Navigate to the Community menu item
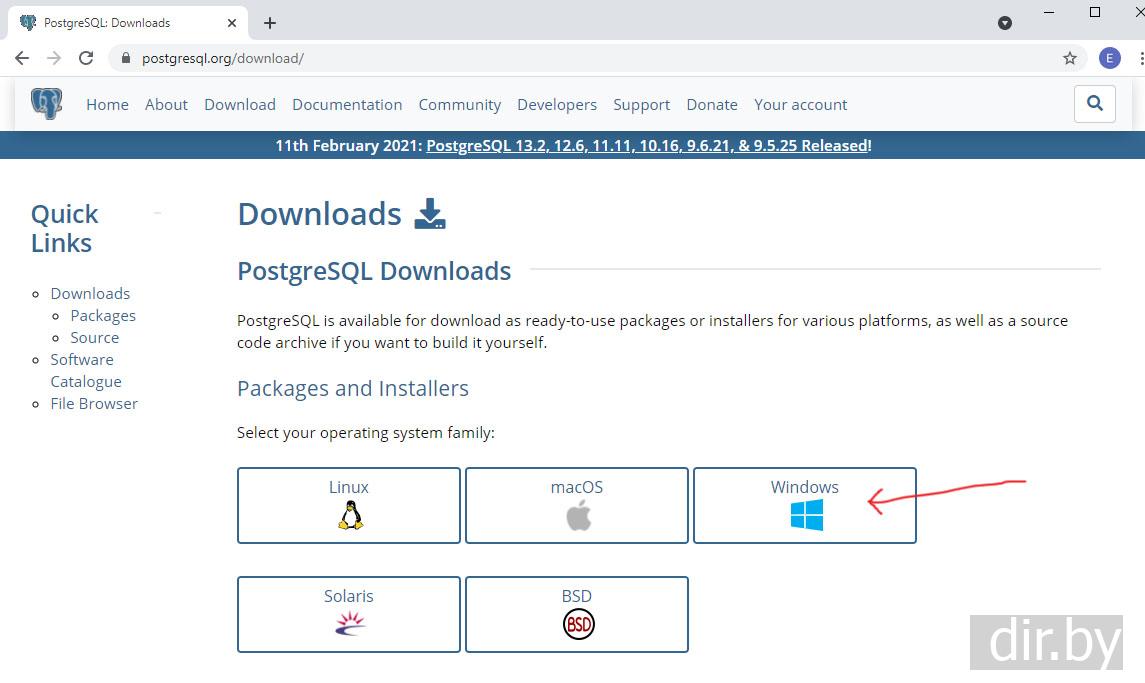This screenshot has height=683, width=1145. click(x=459, y=104)
